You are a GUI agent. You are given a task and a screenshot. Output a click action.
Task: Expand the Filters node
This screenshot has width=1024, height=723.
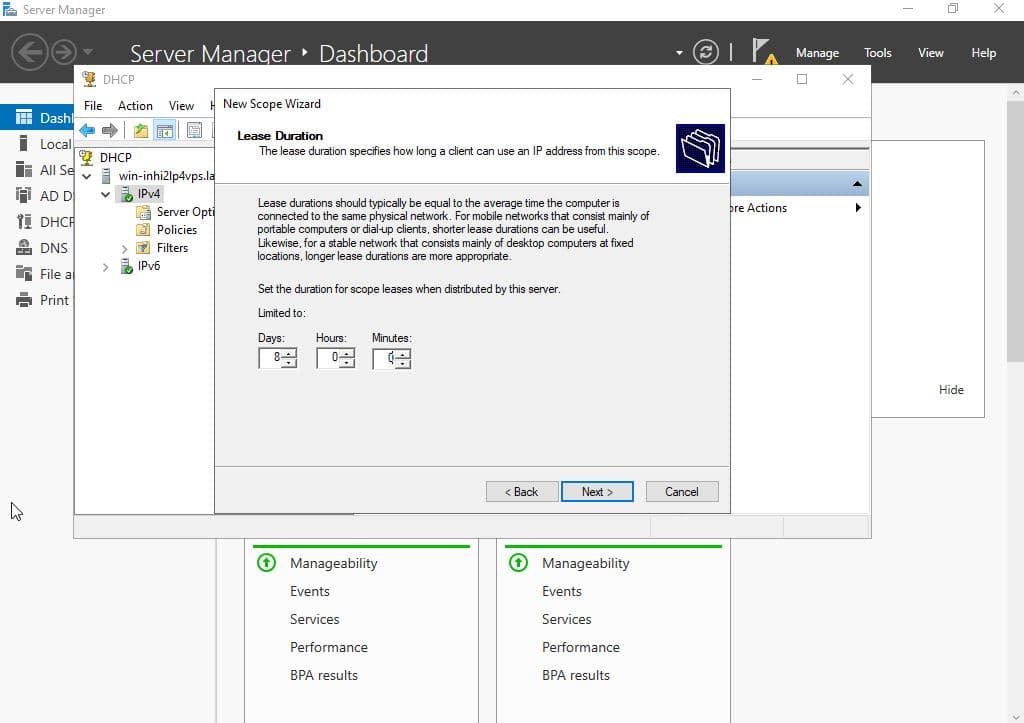[x=124, y=248]
